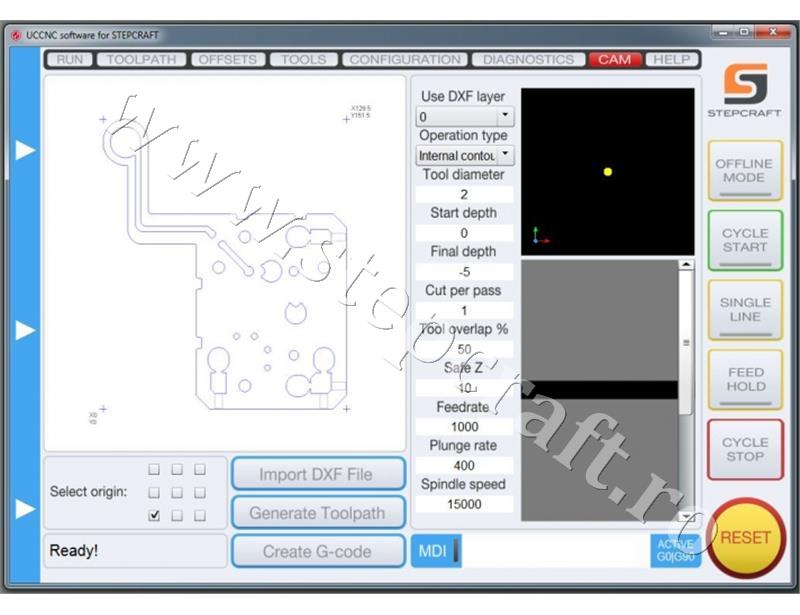Select the DIAGNOSTICS menu
800x615 pixels.
click(528, 59)
